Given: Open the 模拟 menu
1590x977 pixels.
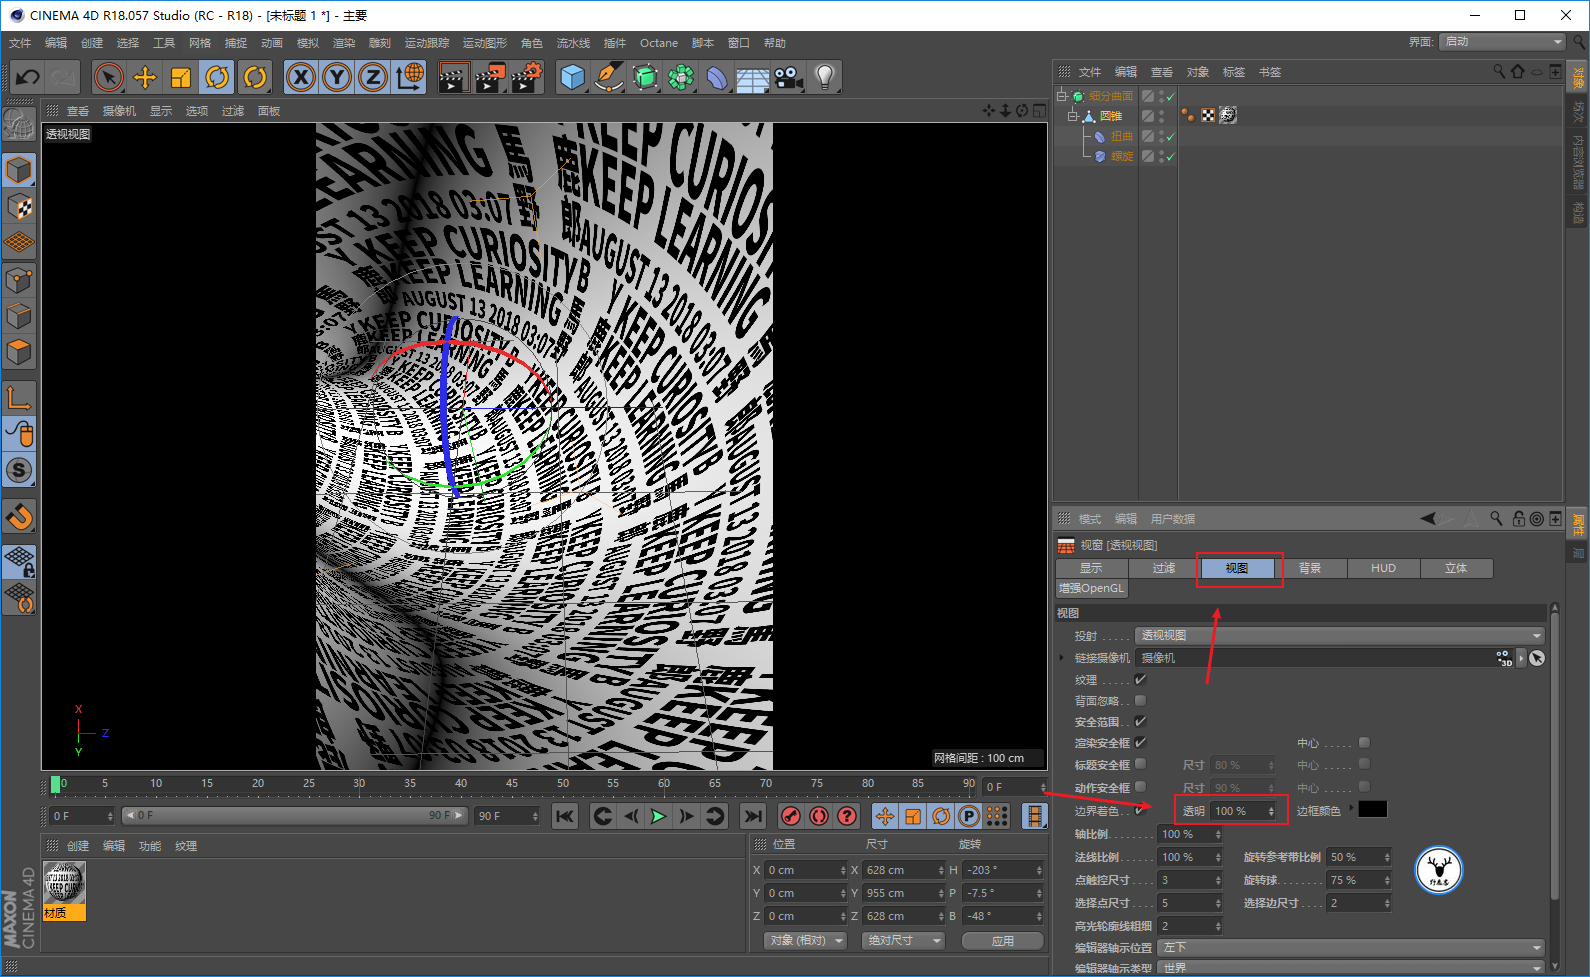Looking at the screenshot, I should click(308, 43).
